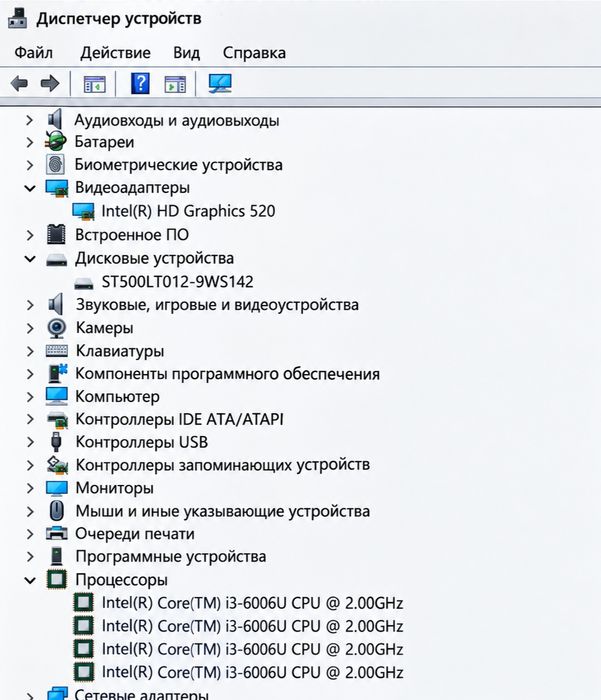Click the action pane toolbar icon

click(x=175, y=84)
